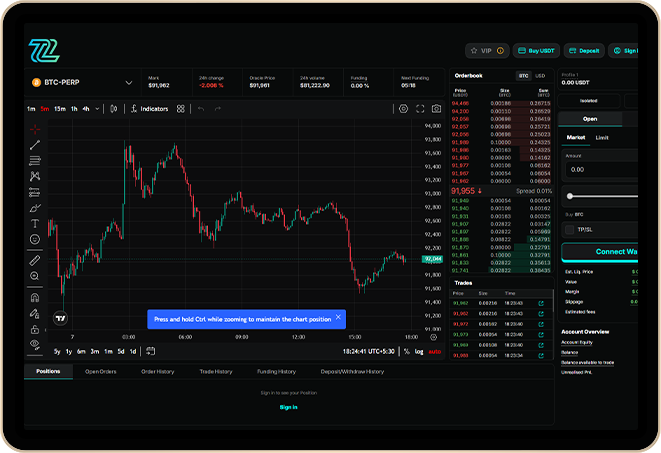Click the TradingView logo on chart
Screen dimensions: 661x453
[61, 318]
